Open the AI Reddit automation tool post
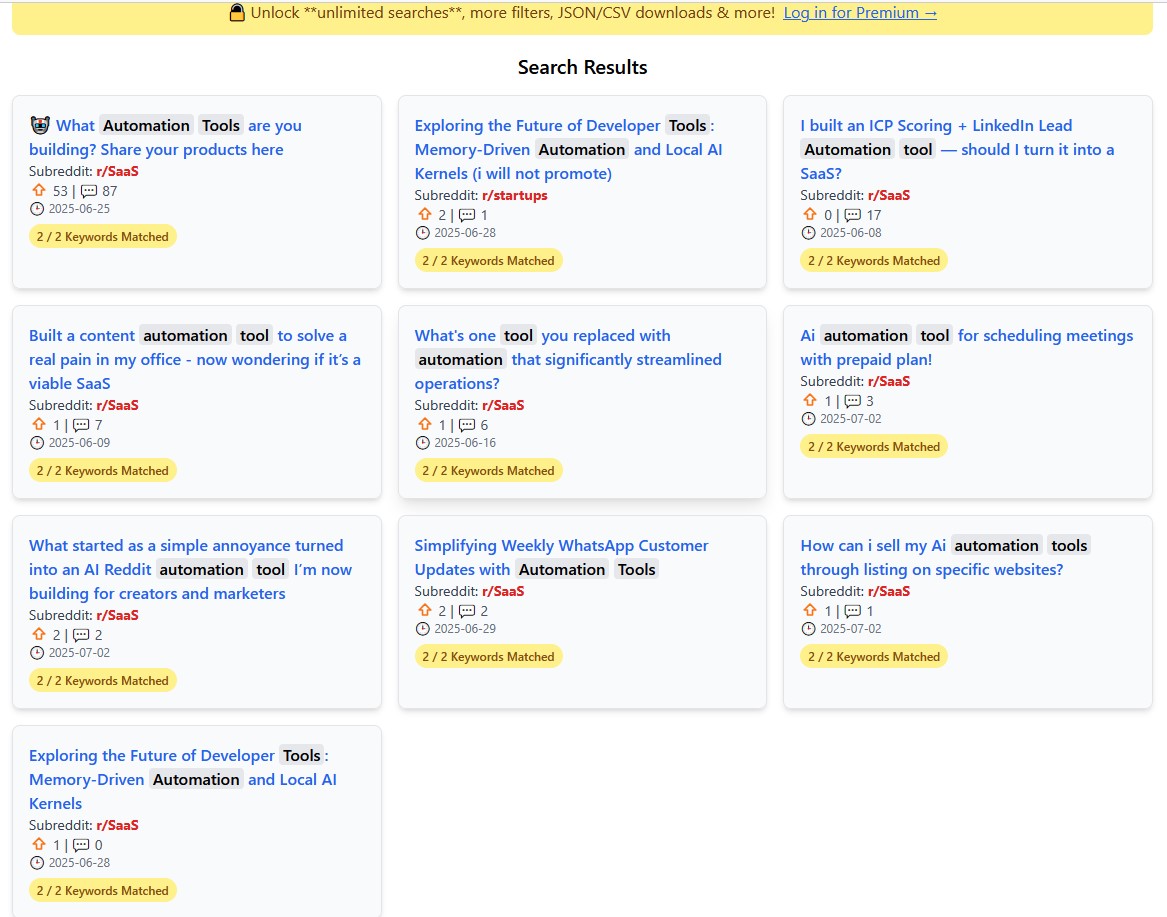This screenshot has height=917, width=1167. click(x=190, y=569)
